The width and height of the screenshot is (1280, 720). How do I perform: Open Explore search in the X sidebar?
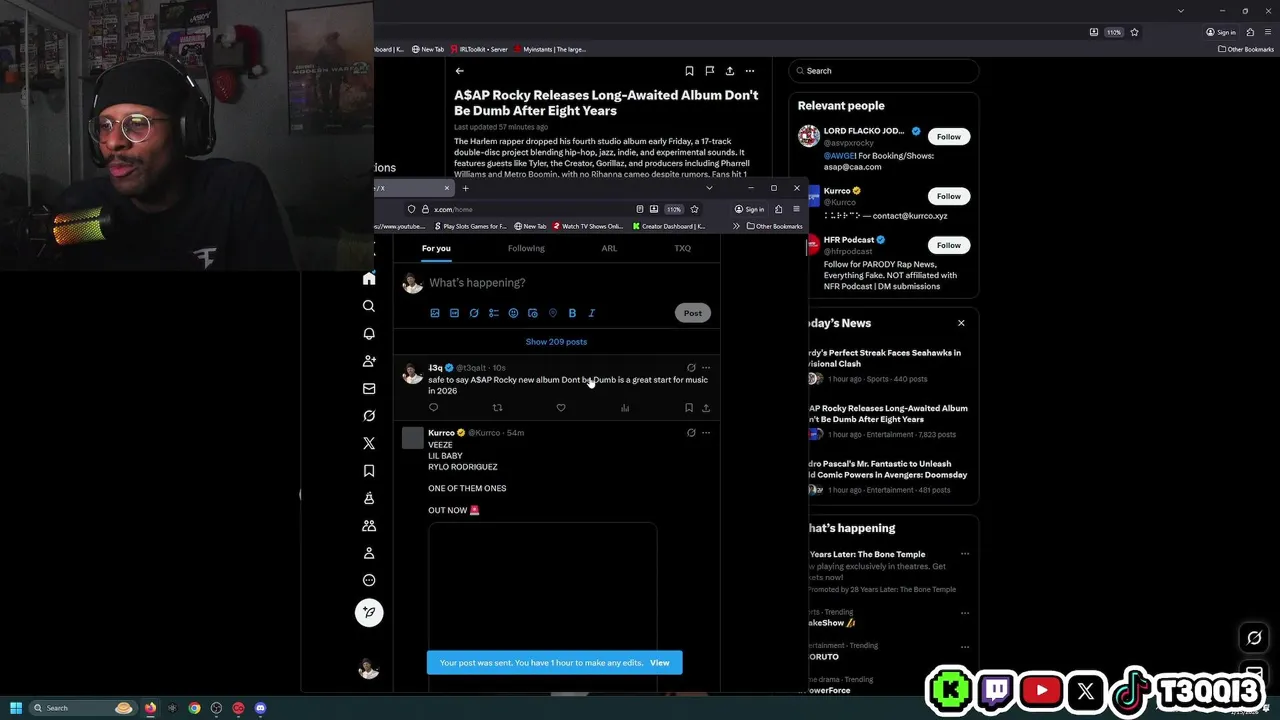tap(369, 306)
